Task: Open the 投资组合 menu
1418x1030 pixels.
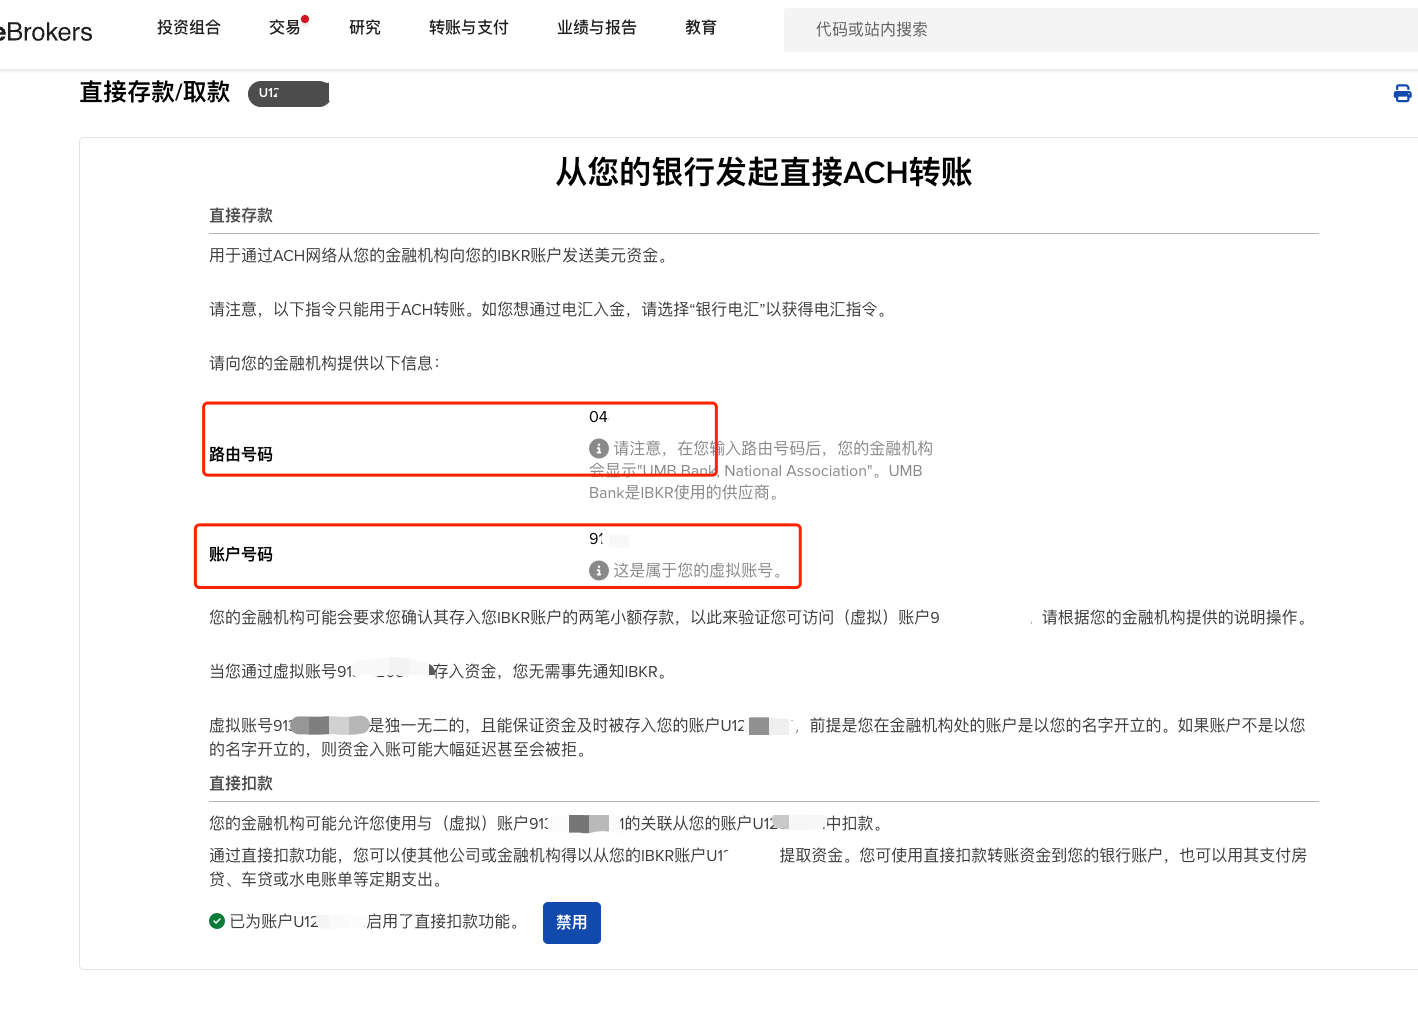Action: click(189, 28)
